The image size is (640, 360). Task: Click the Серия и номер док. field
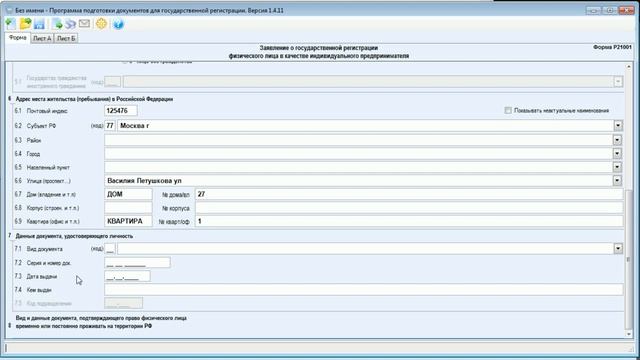point(137,262)
